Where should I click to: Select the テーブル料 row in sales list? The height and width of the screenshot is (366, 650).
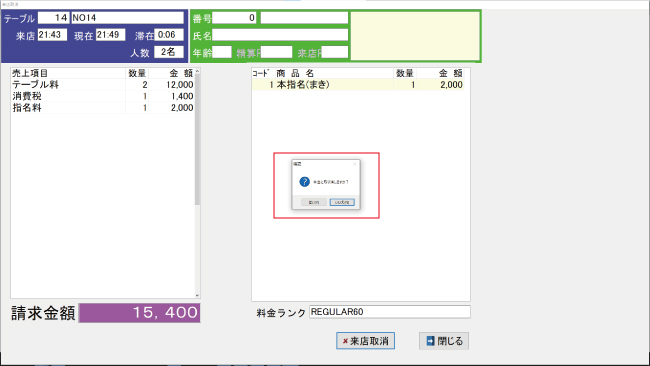(x=102, y=85)
